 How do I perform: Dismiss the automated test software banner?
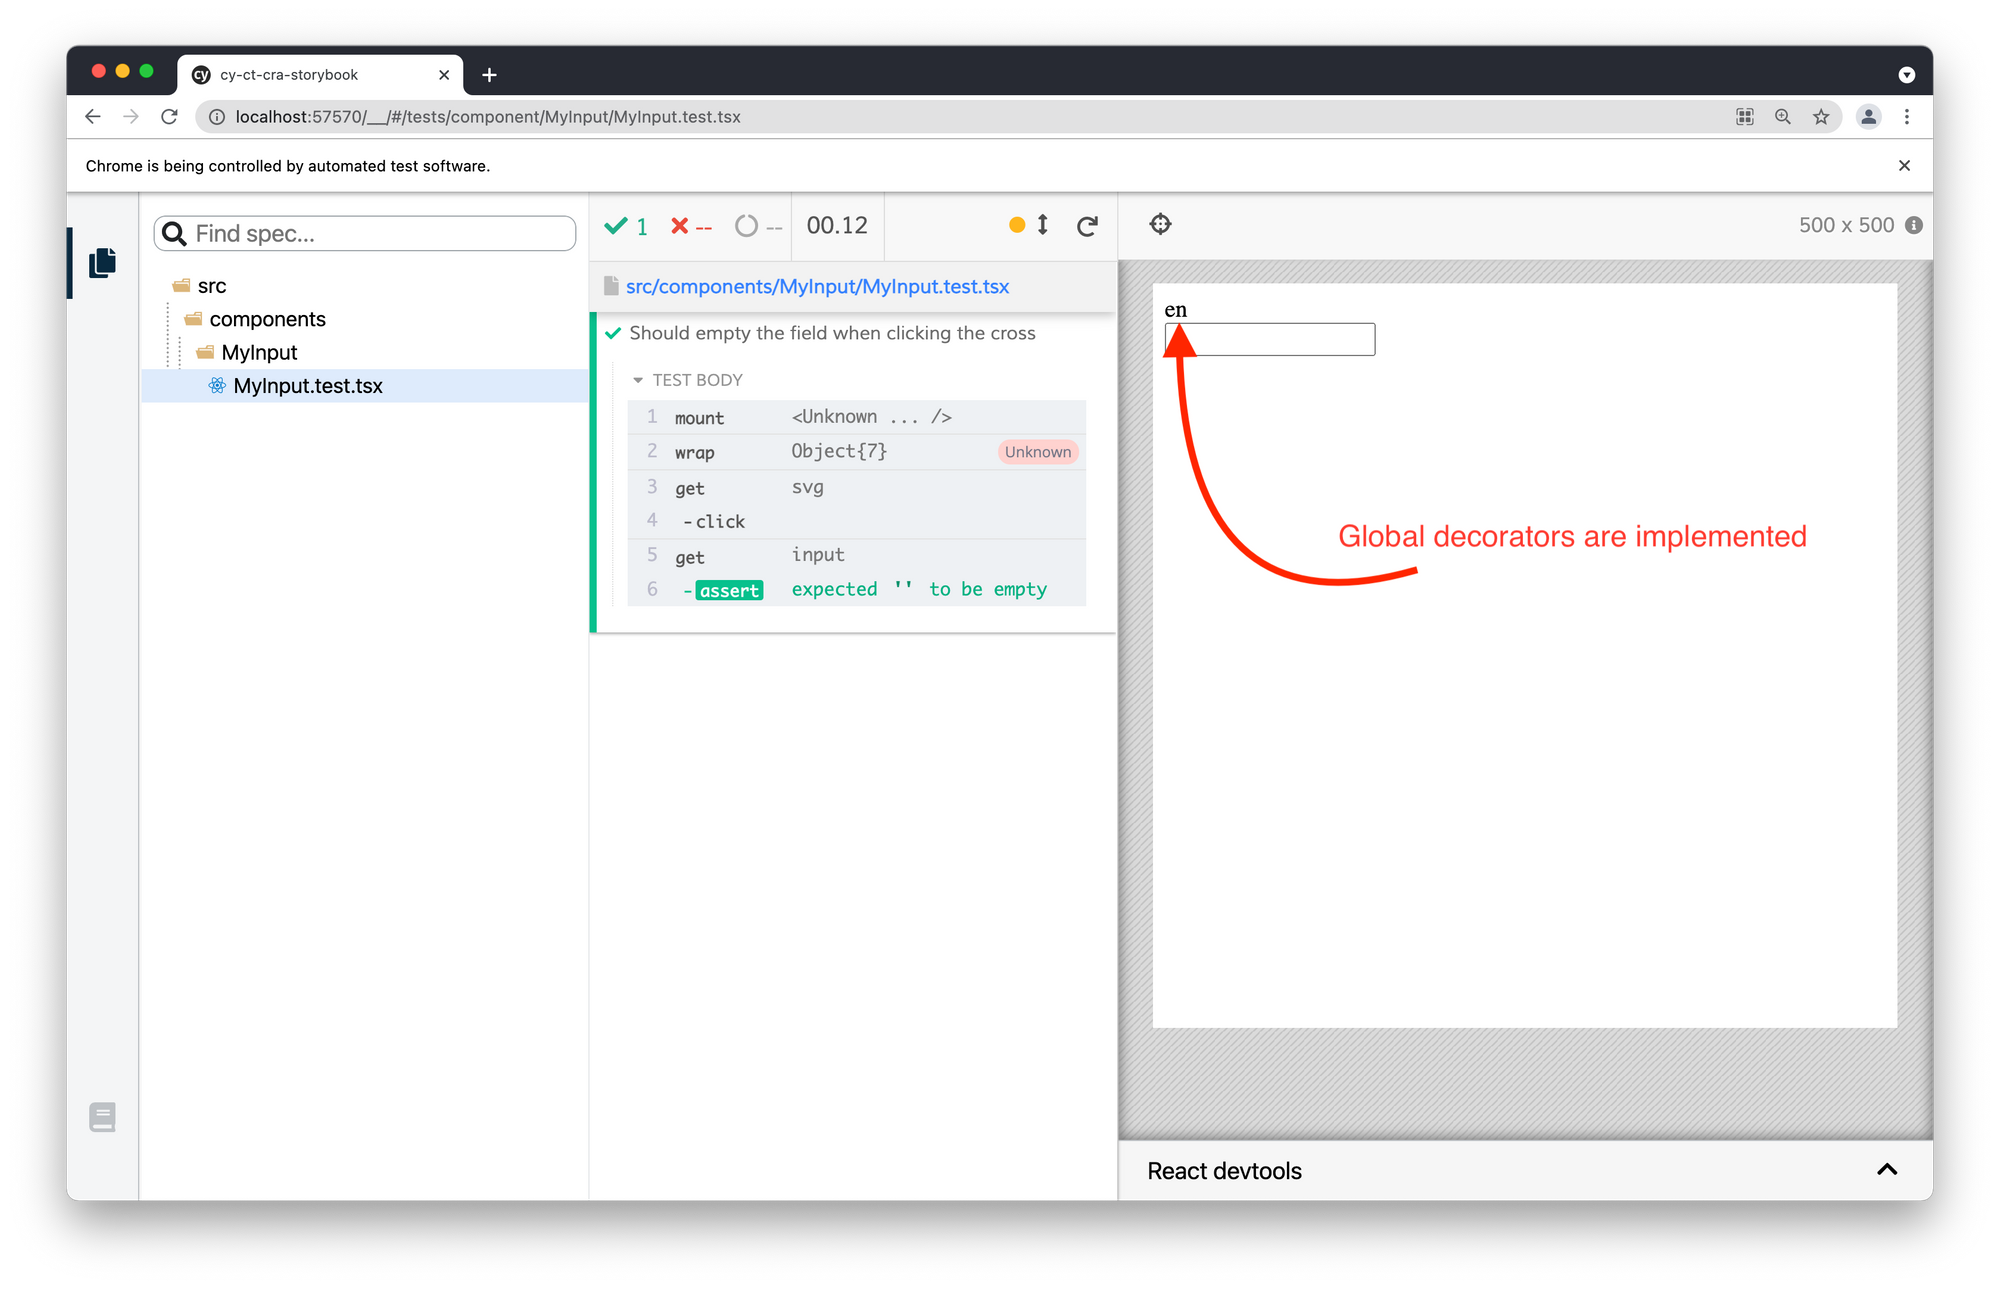pos(1904,166)
